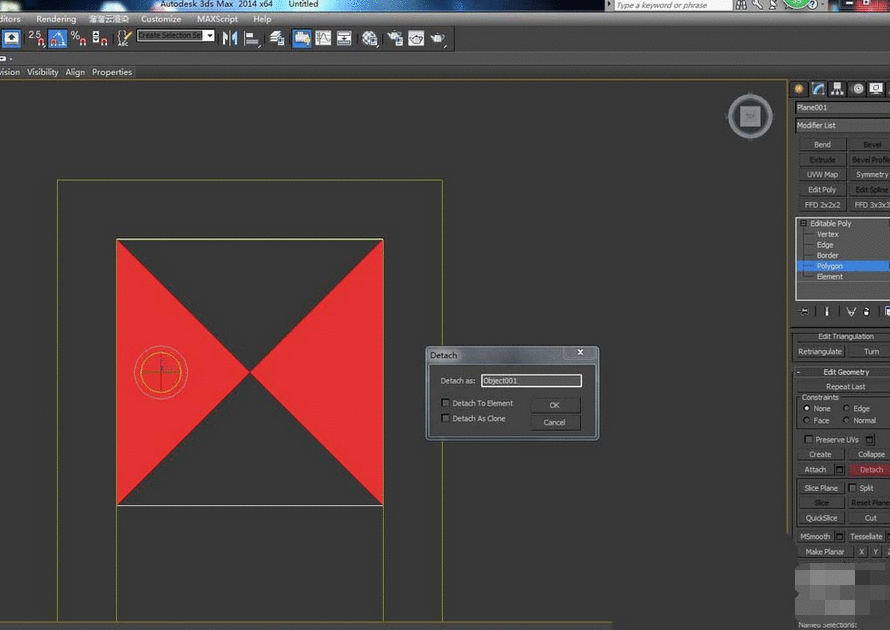Enable the Detach To Element checkbox
The image size is (890, 630).
(446, 403)
